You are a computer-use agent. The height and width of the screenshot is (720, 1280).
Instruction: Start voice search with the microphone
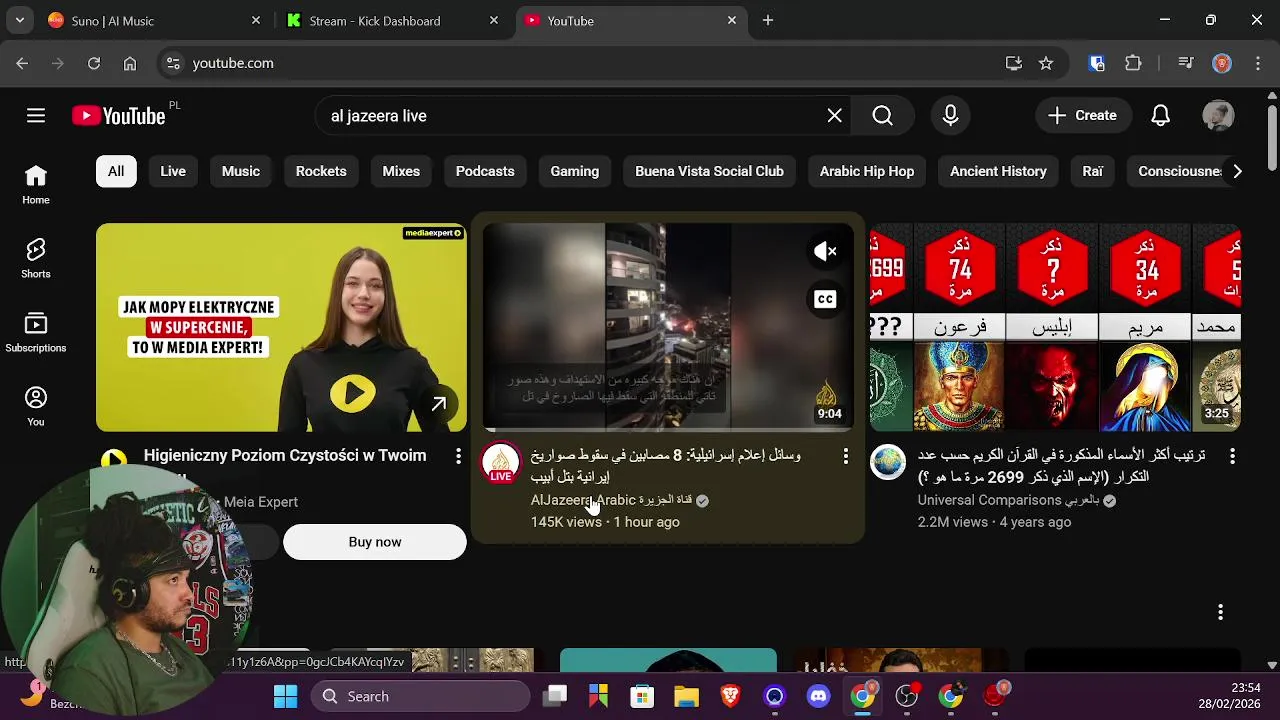coord(951,116)
